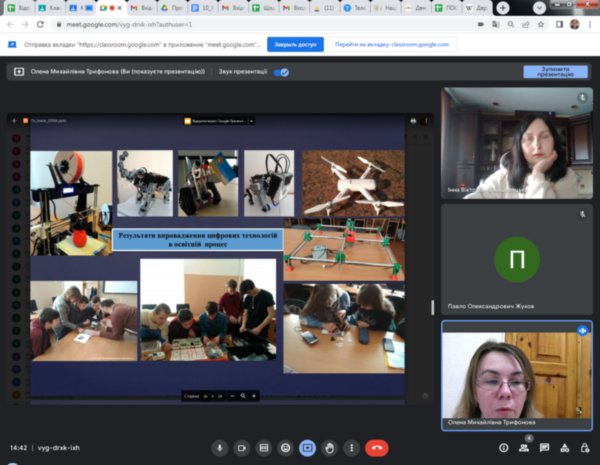The width and height of the screenshot is (600, 465).
Task: Open the emoji reactions panel
Action: coord(286,448)
